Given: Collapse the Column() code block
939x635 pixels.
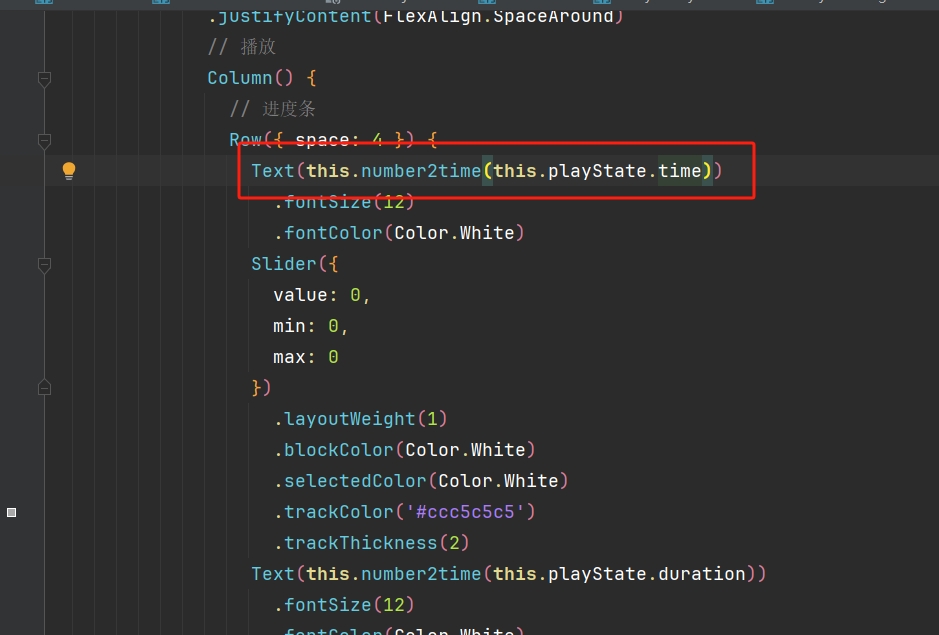Looking at the screenshot, I should coord(44,78).
